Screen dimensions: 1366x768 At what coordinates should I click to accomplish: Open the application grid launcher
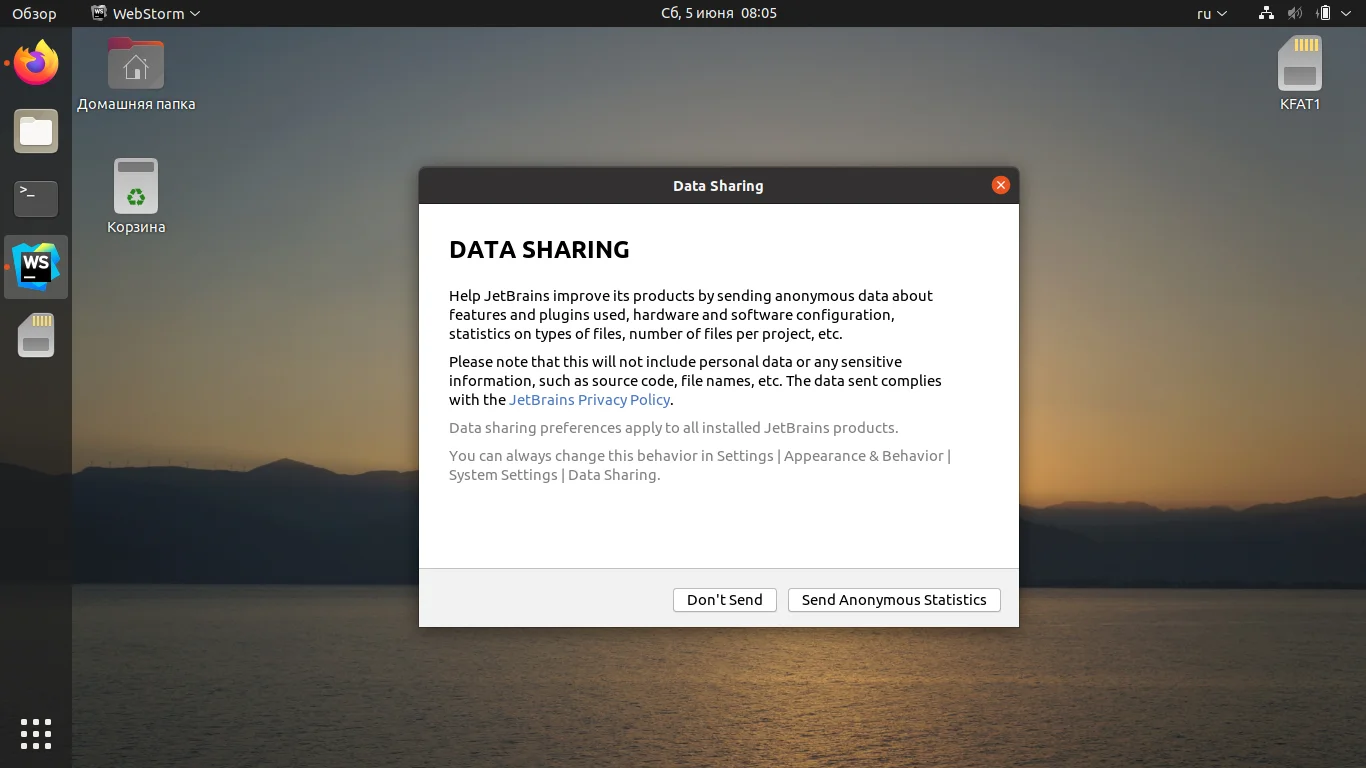(36, 733)
